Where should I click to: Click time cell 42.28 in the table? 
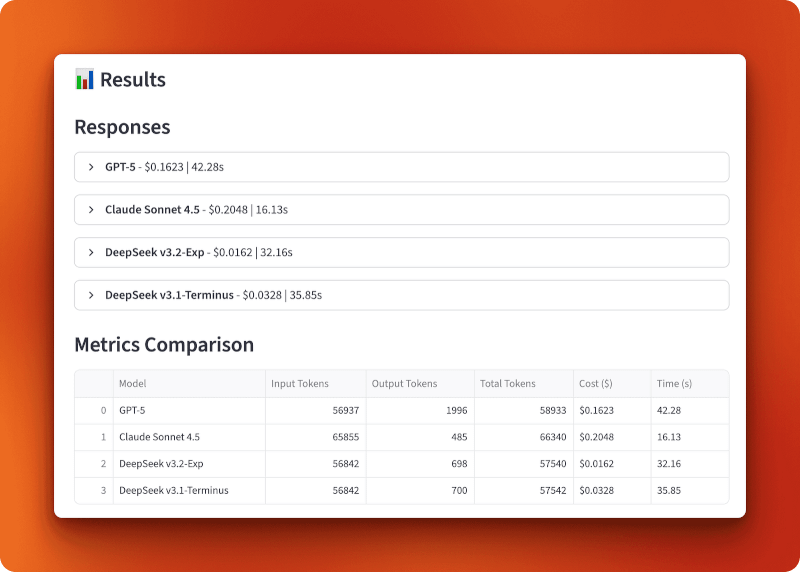pos(690,411)
